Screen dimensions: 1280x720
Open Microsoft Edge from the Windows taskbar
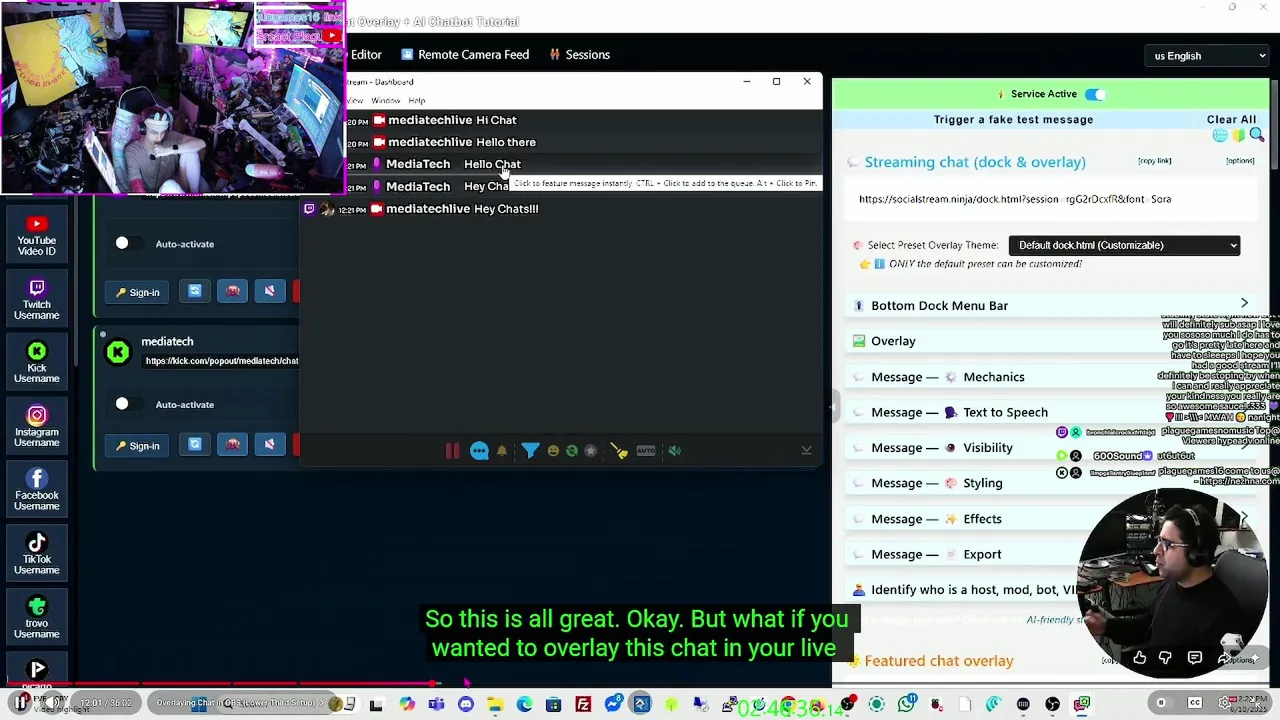tap(524, 705)
